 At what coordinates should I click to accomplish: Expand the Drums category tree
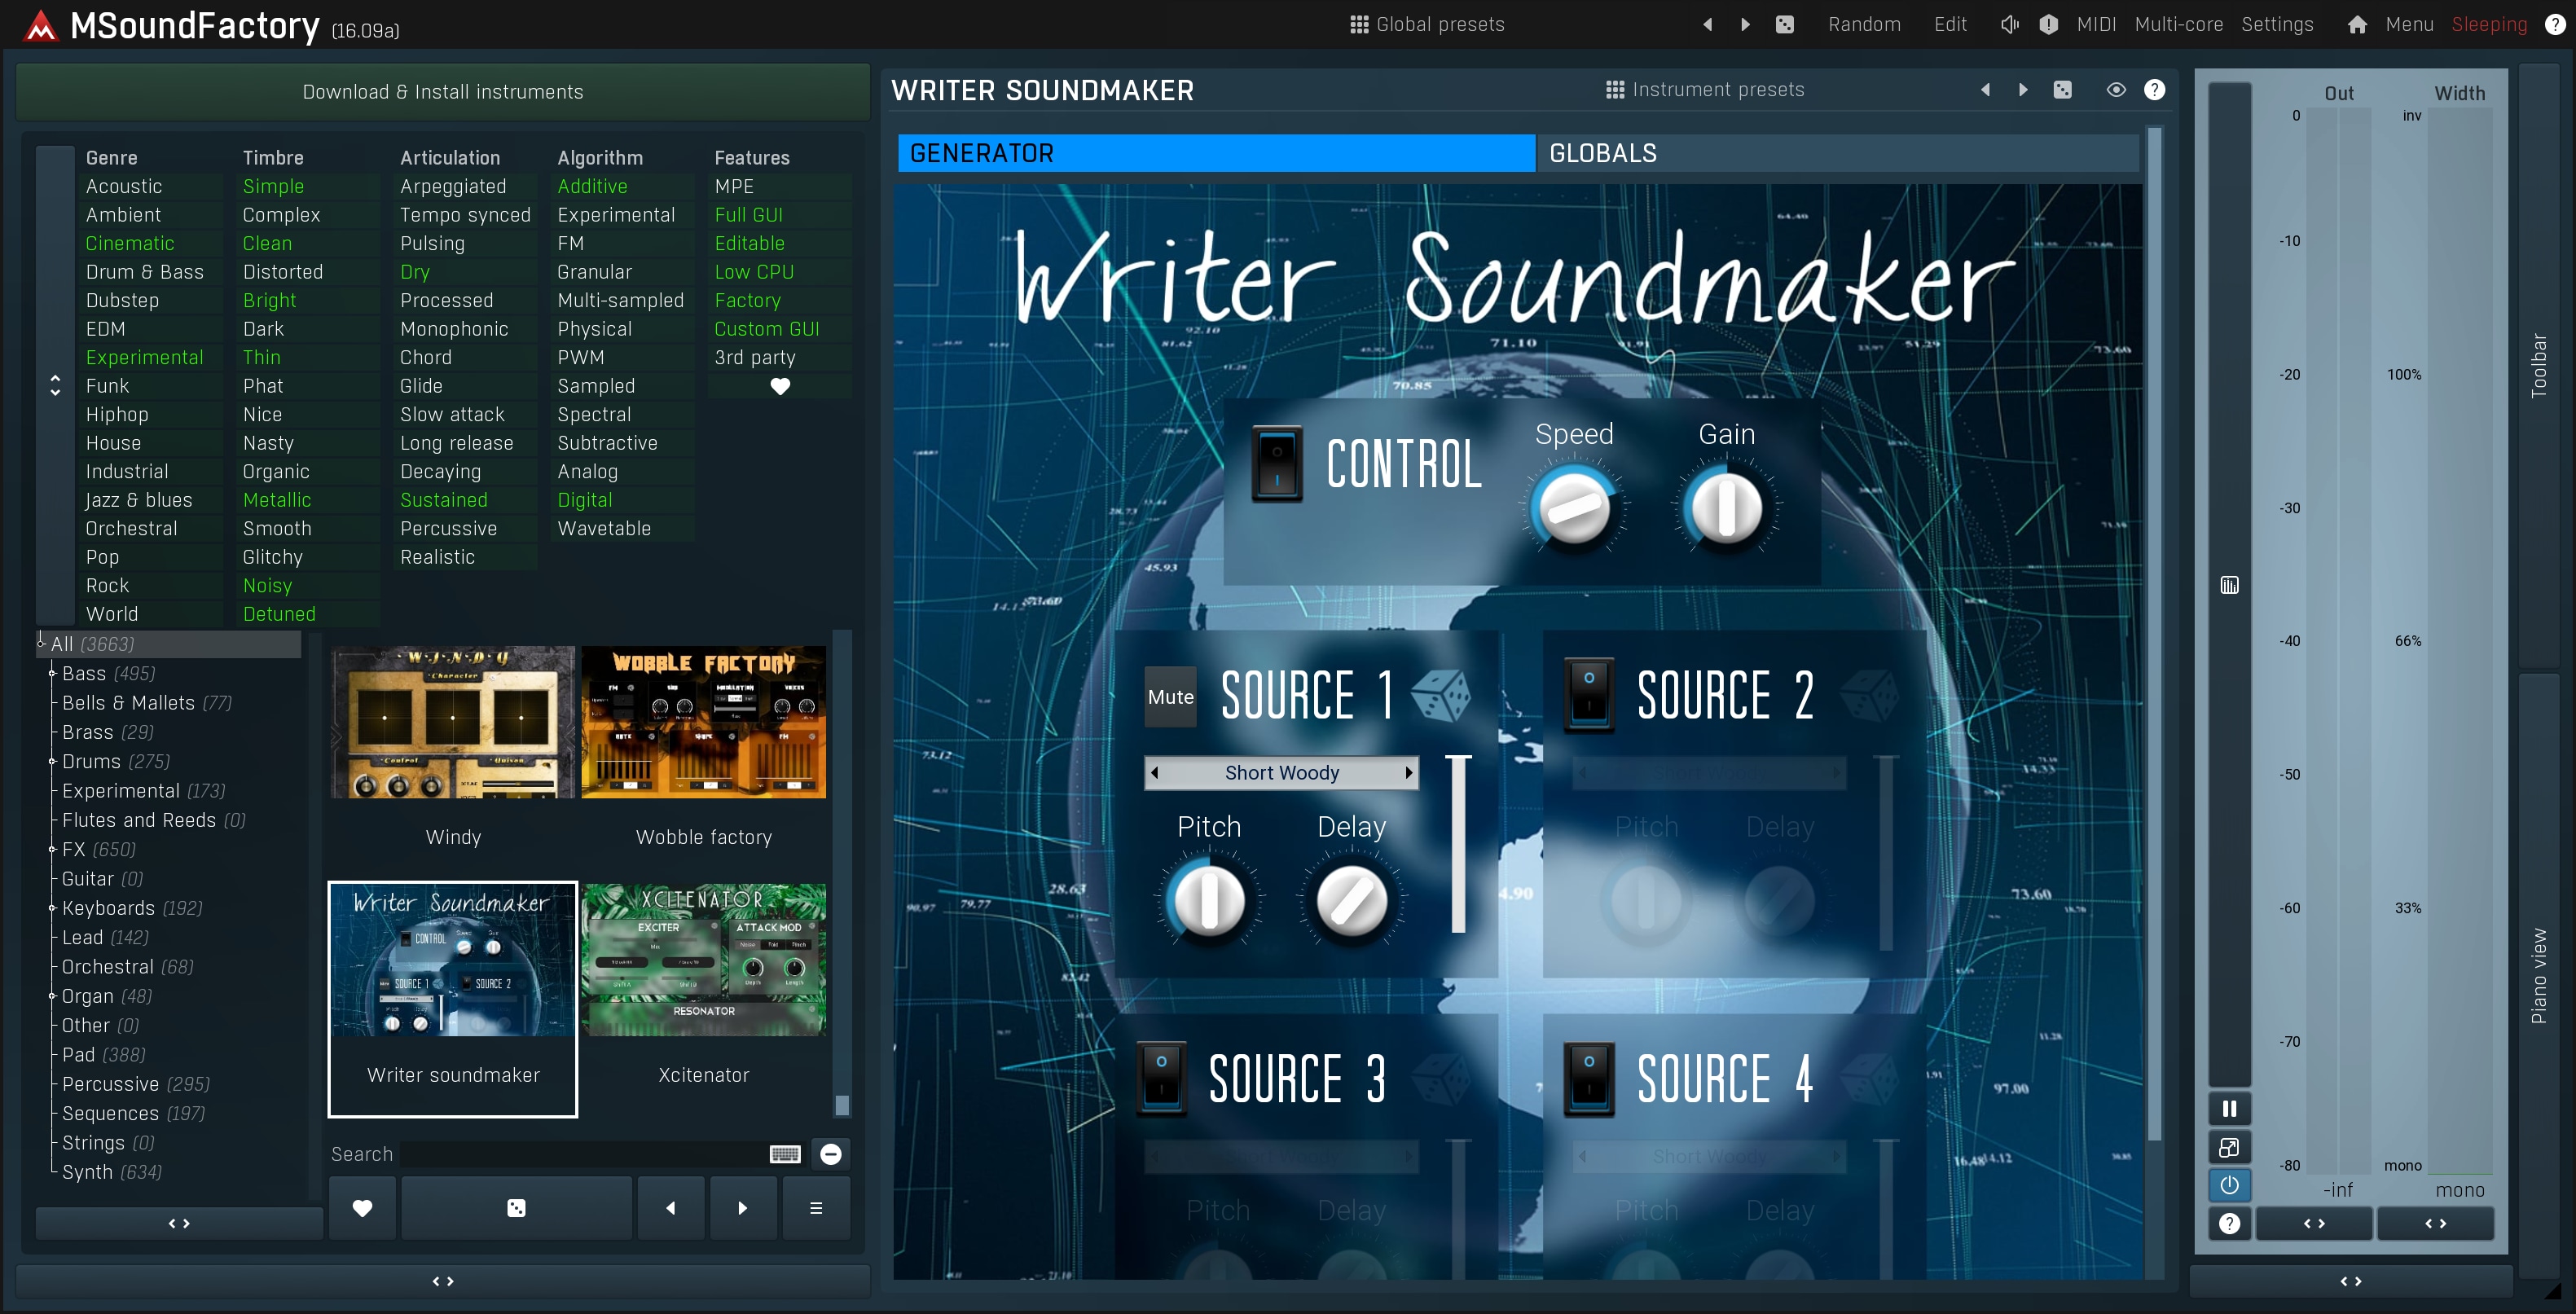tap(52, 762)
